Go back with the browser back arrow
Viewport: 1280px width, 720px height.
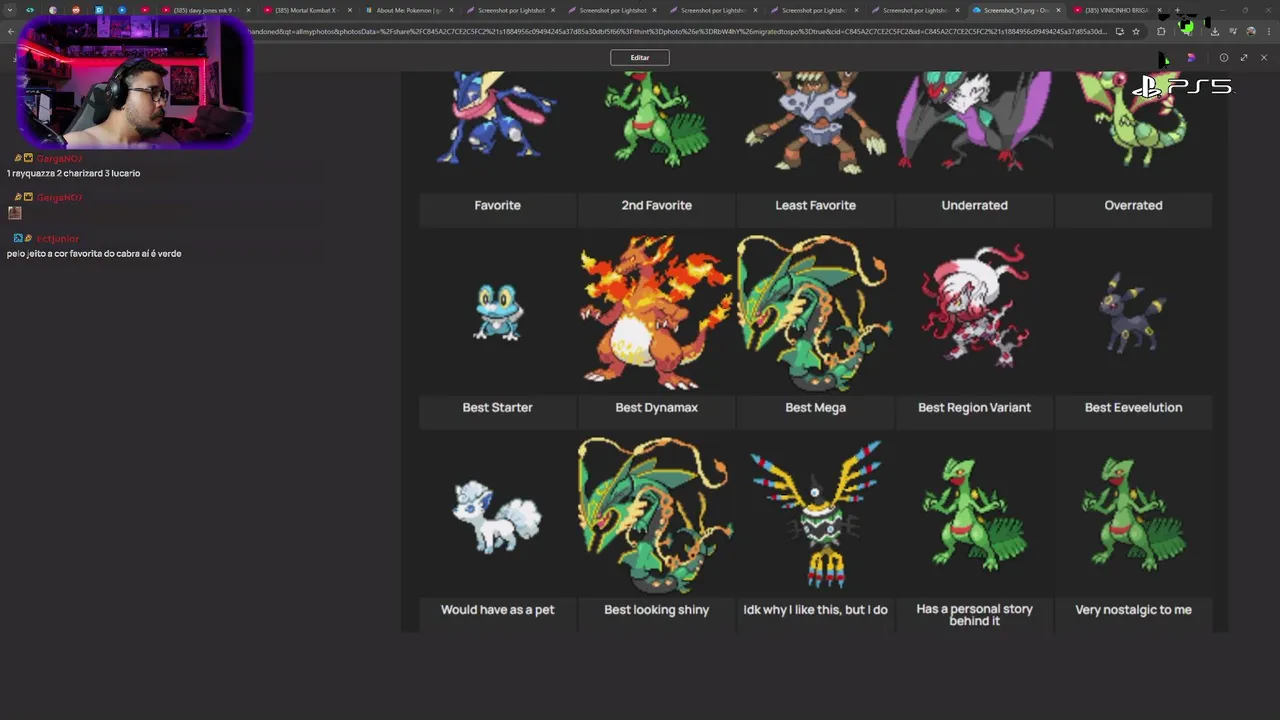coord(10,31)
